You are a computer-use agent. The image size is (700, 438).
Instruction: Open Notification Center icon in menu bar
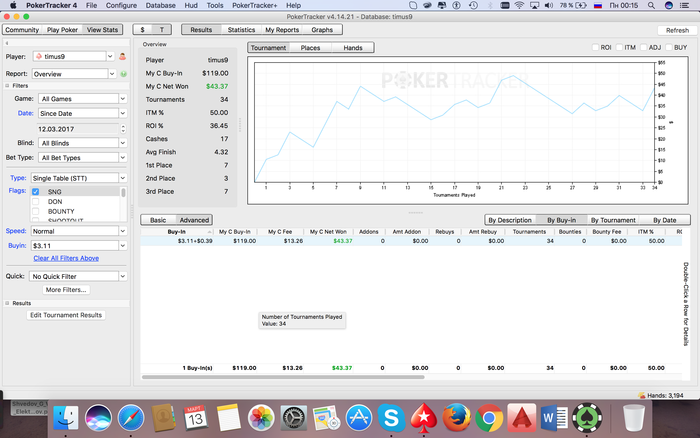point(684,5)
